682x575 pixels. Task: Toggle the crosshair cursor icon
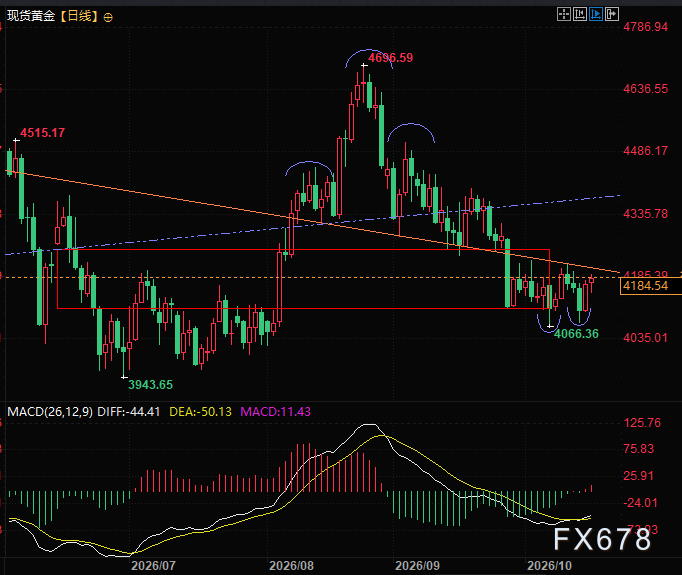[564, 14]
